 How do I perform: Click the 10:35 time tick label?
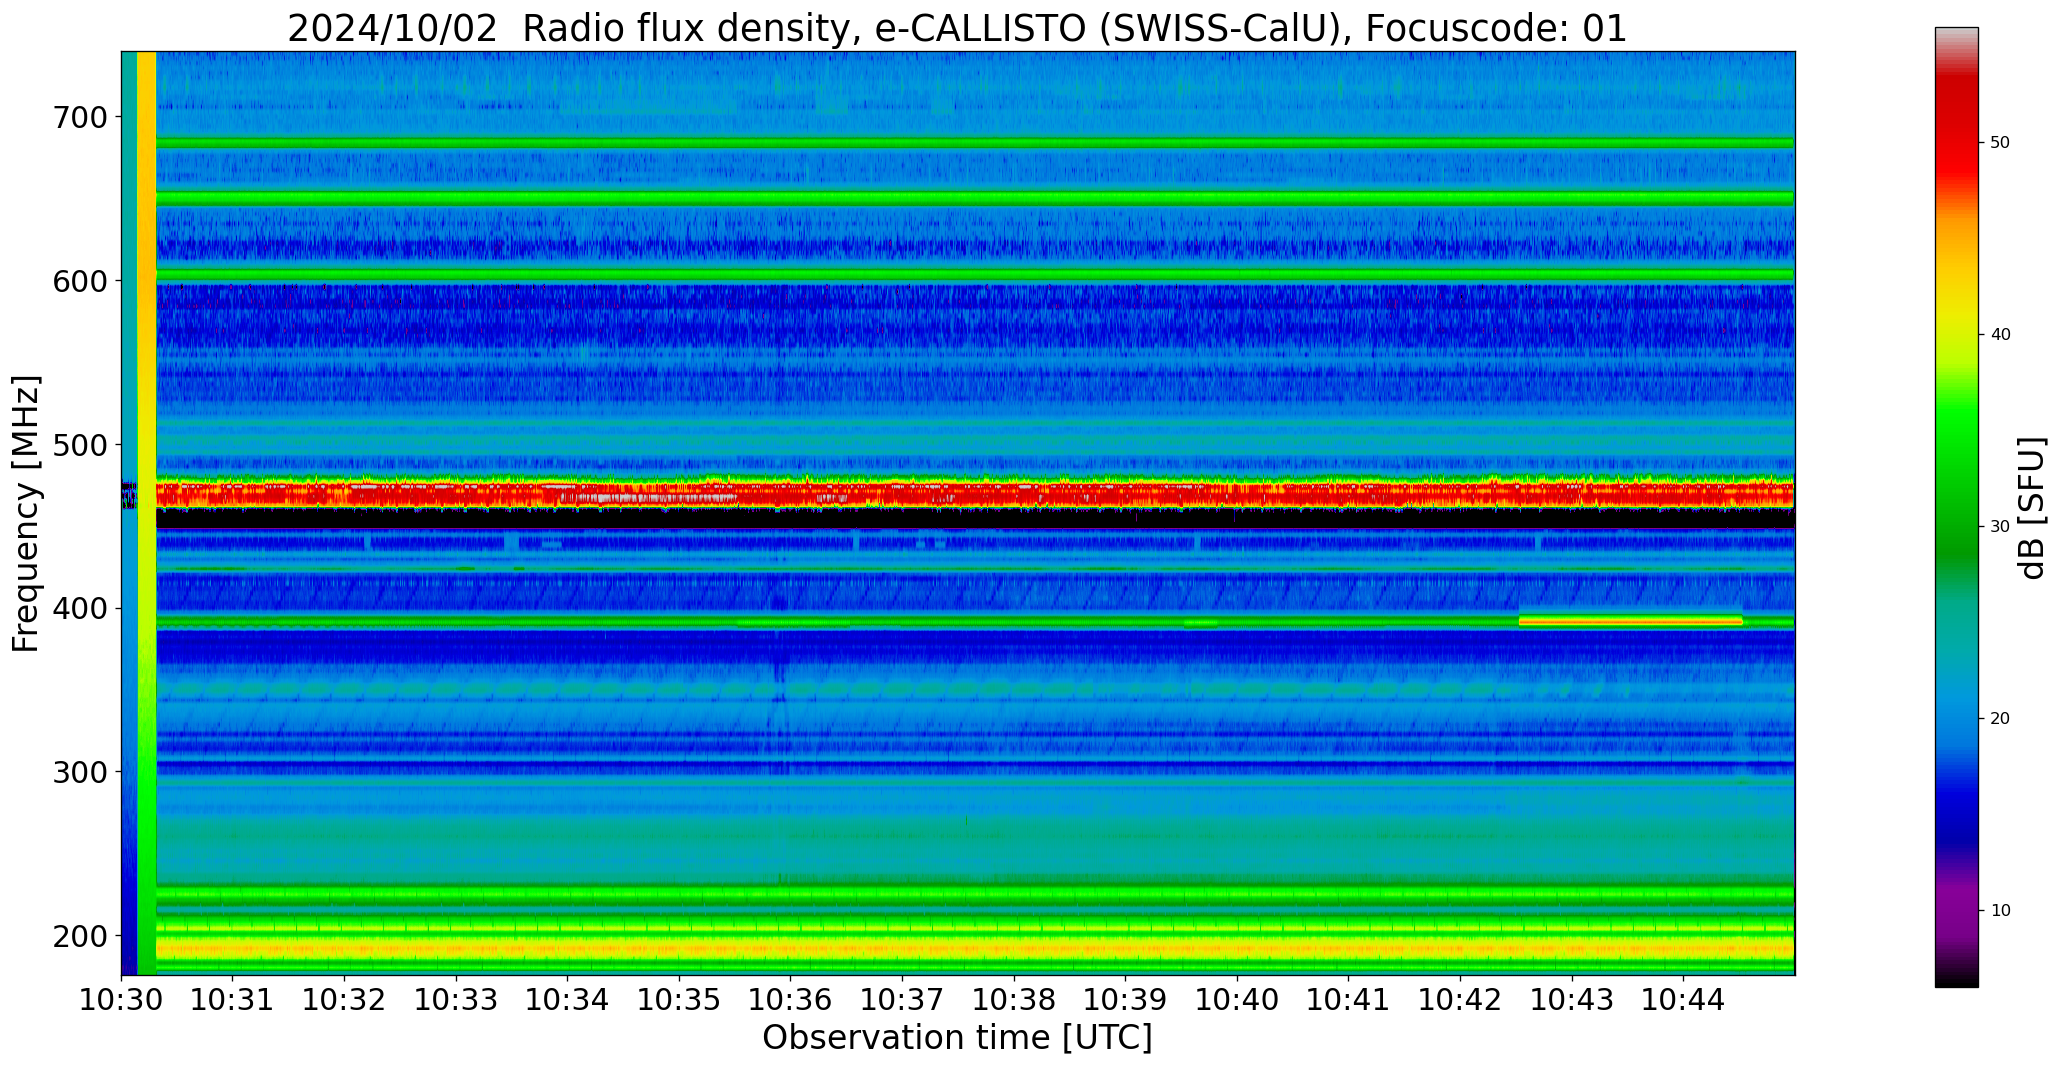coord(679,999)
